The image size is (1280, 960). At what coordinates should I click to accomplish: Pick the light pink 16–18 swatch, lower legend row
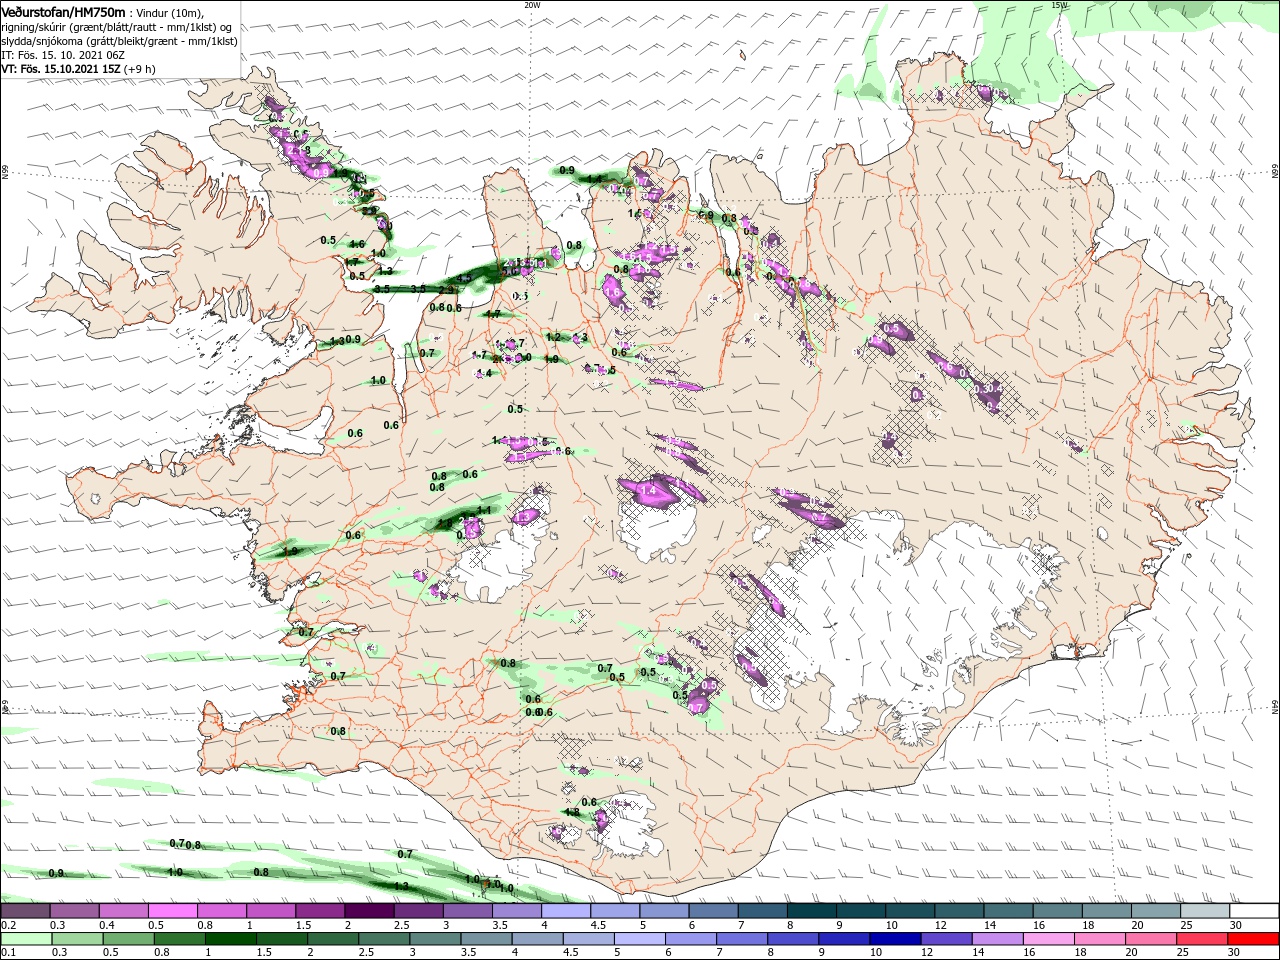(1049, 939)
